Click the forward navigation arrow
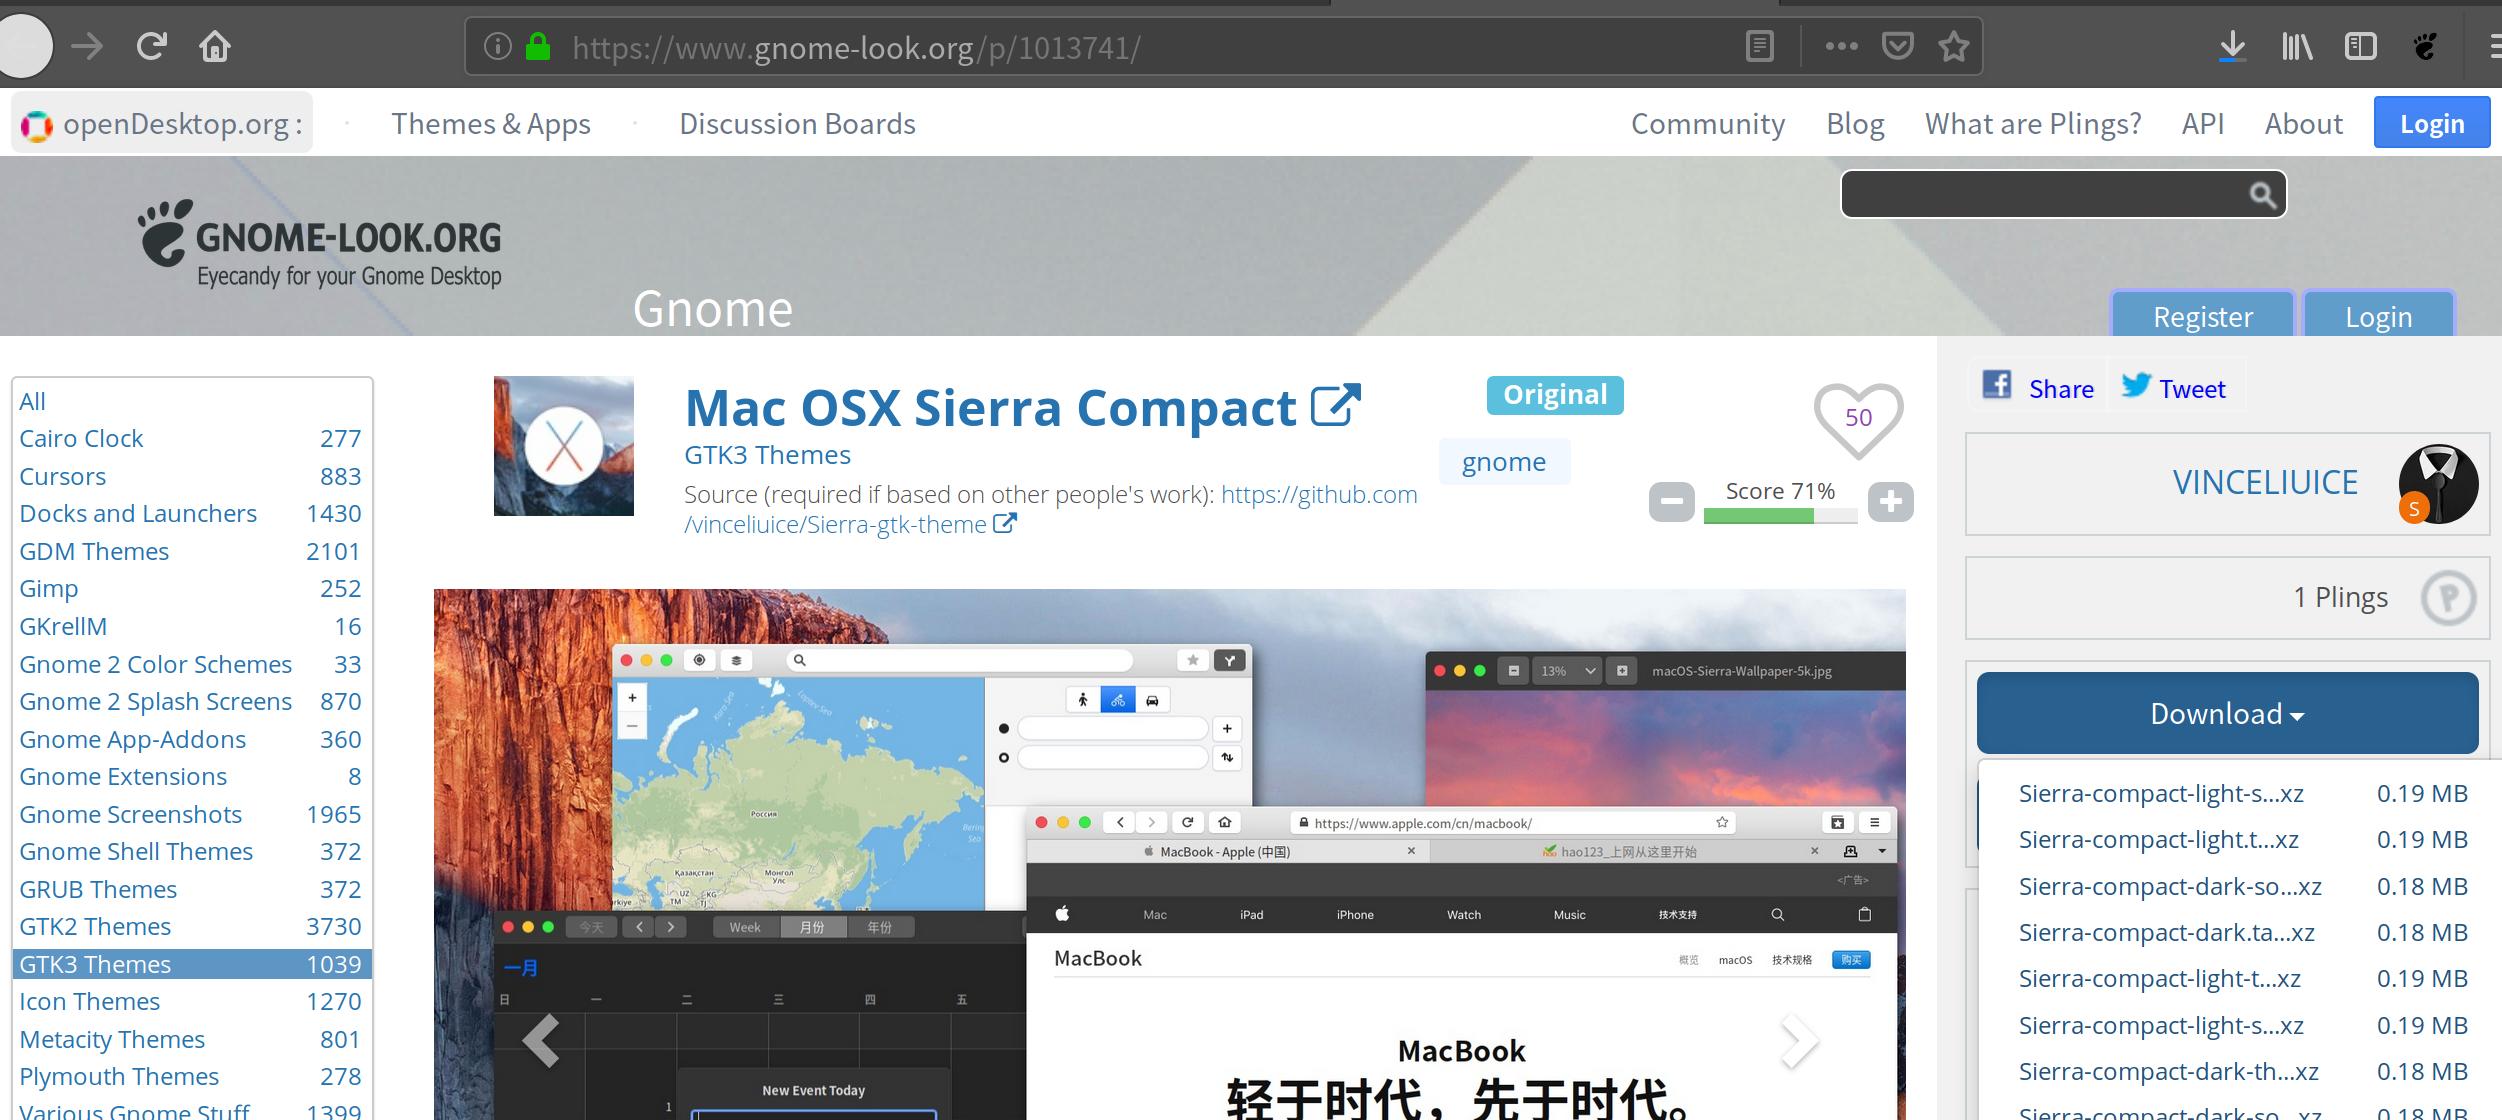 87,46
